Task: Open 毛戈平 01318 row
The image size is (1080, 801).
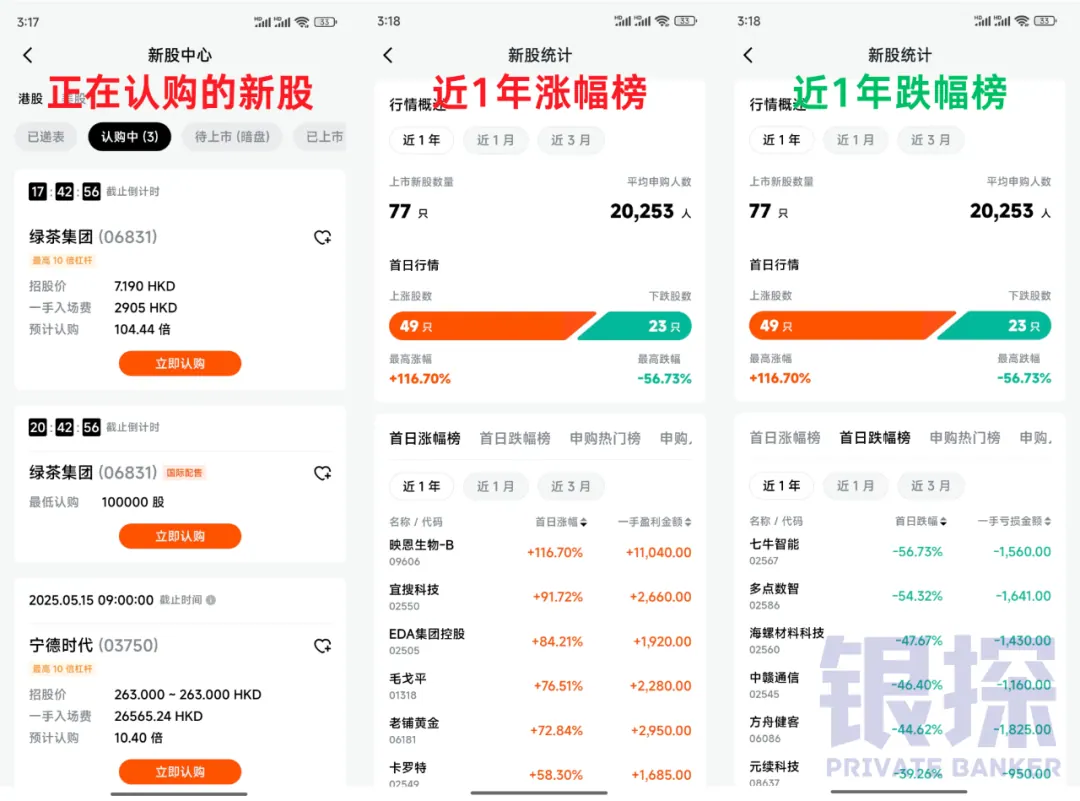Action: pyautogui.click(x=540, y=686)
